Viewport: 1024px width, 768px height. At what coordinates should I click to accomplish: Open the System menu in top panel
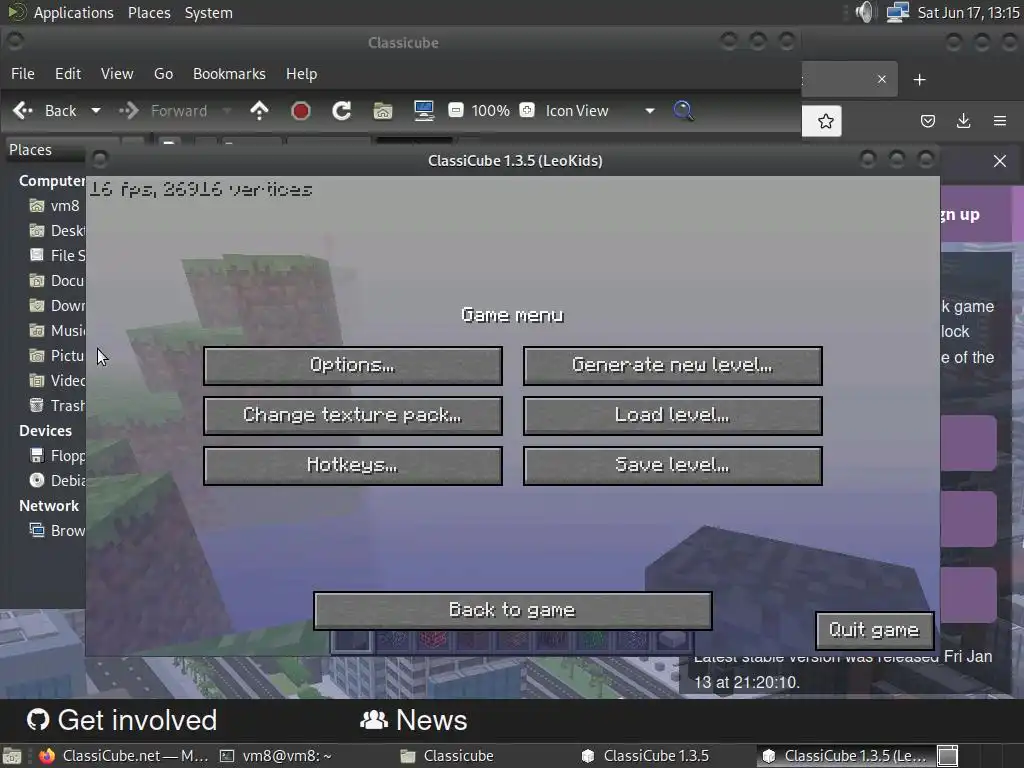point(208,12)
